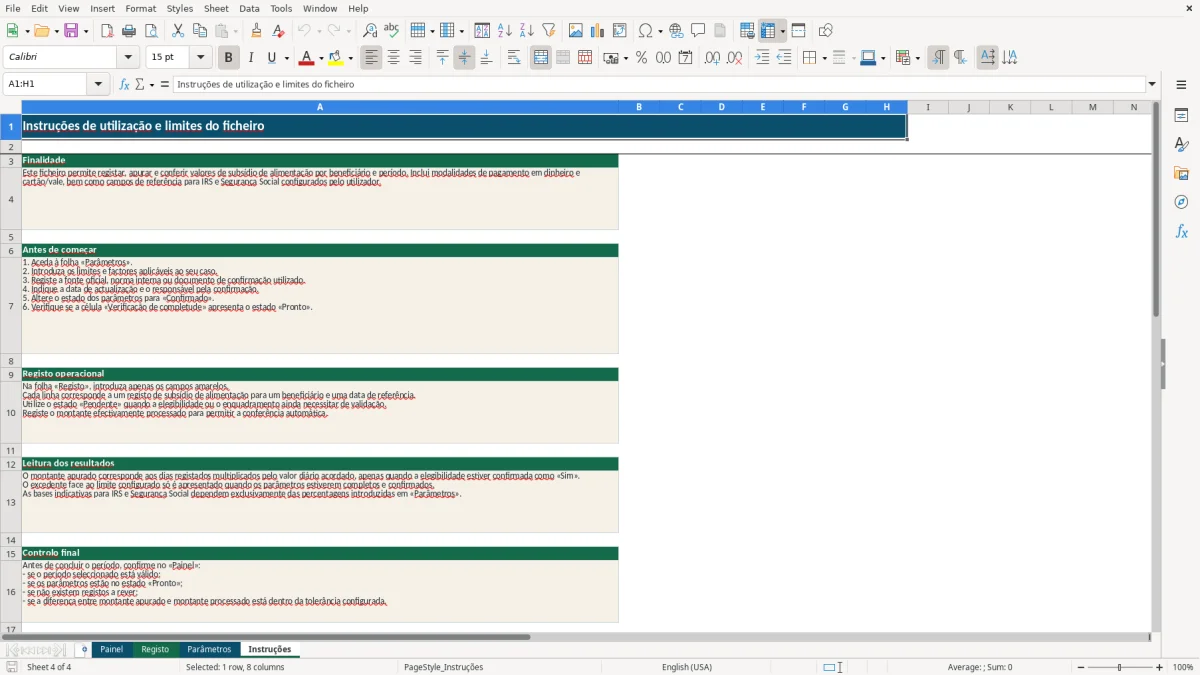1200x675 pixels.
Task: Open conditional formatting dropdown arrow
Action: click(x=917, y=58)
